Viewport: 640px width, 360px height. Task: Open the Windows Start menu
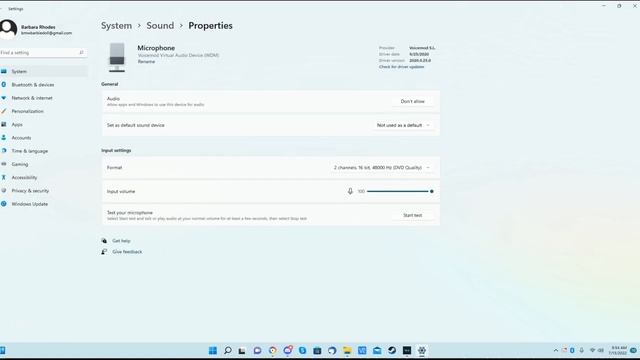[213, 350]
